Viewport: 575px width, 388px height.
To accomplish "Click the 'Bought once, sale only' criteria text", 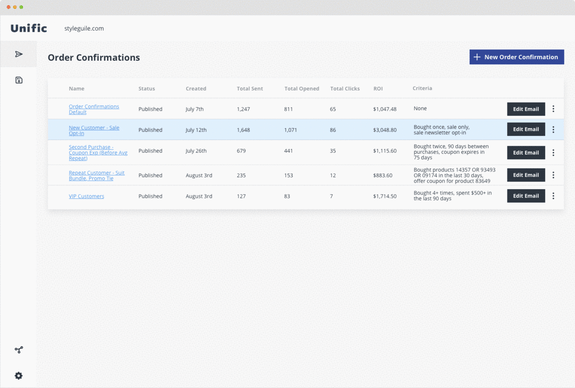I will 442,129.
